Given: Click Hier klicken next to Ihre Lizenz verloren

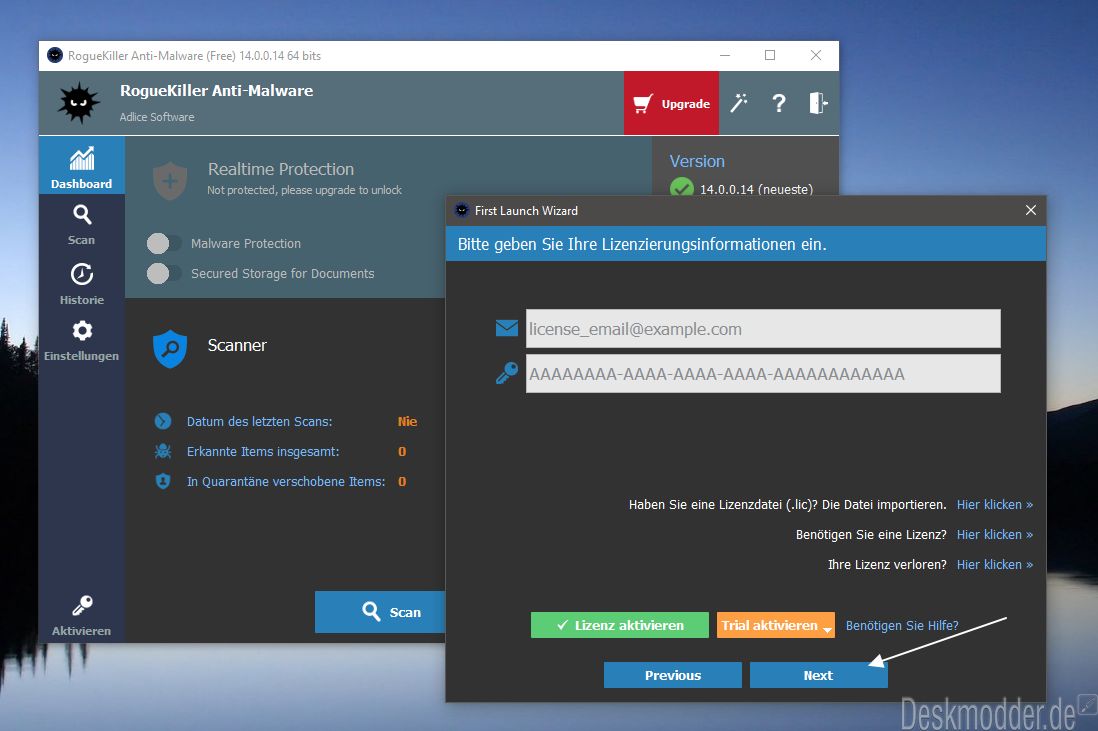Looking at the screenshot, I should click(x=994, y=564).
